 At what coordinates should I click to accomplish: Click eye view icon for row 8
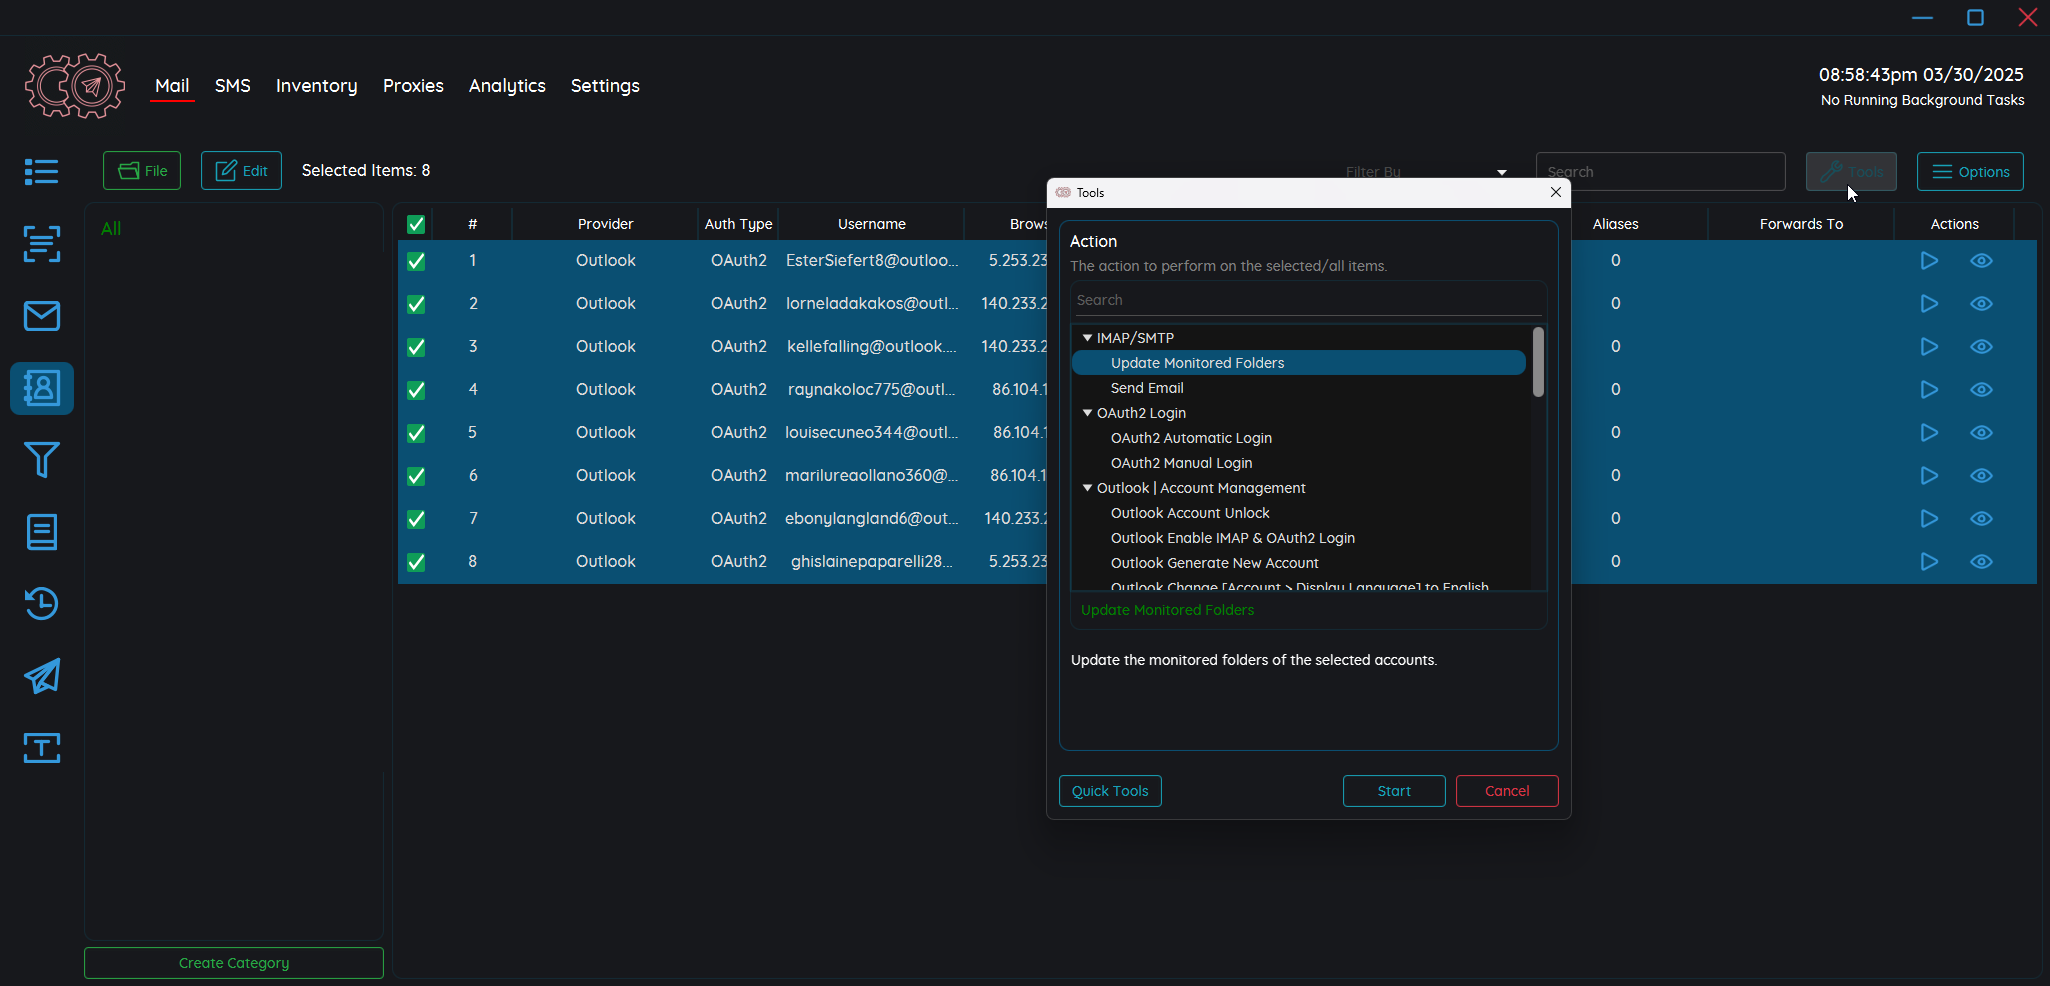1981,562
